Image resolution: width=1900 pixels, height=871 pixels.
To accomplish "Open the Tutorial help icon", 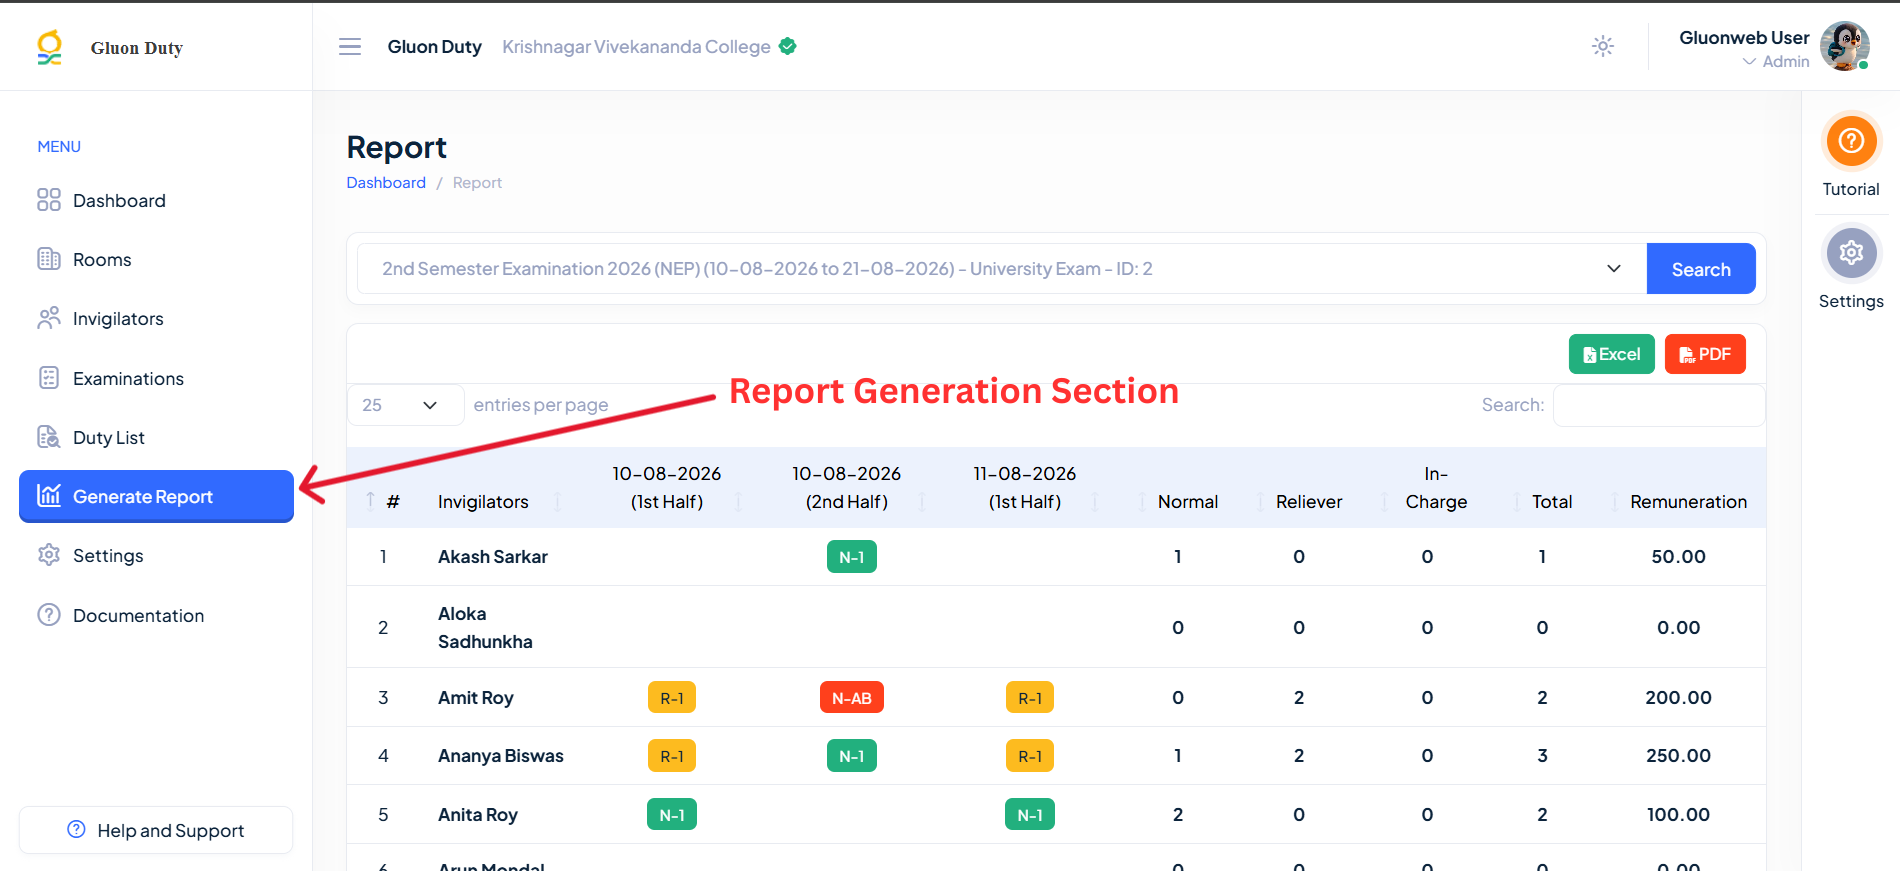I will 1851,141.
